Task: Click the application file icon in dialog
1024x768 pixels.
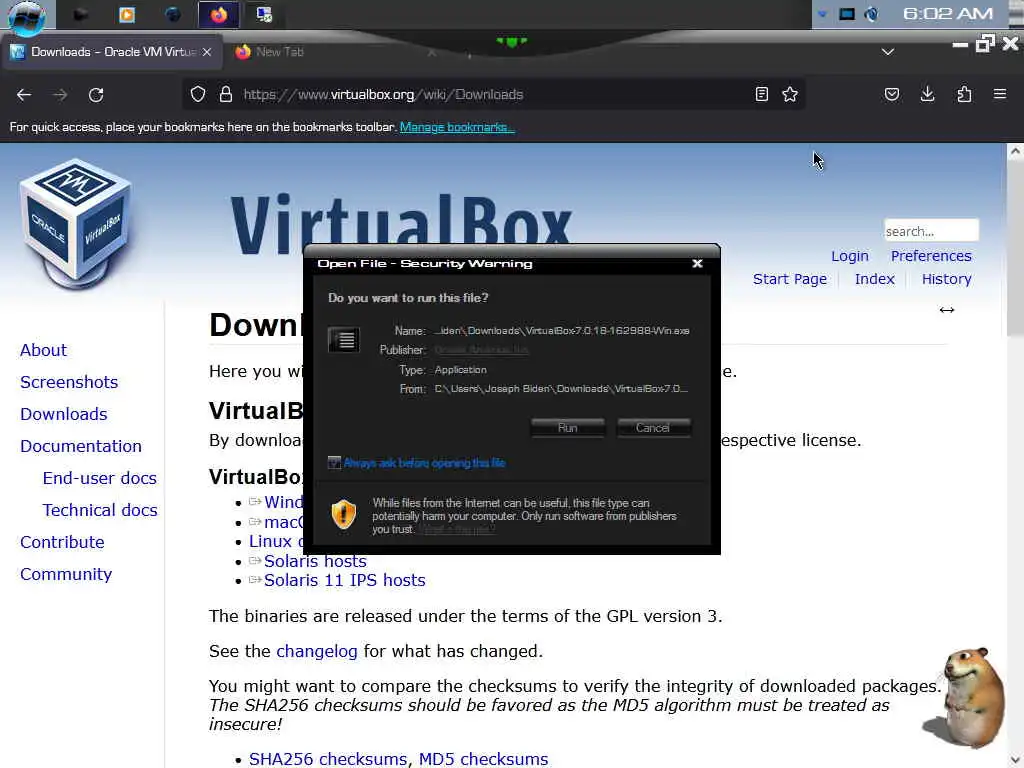Action: coord(344,340)
